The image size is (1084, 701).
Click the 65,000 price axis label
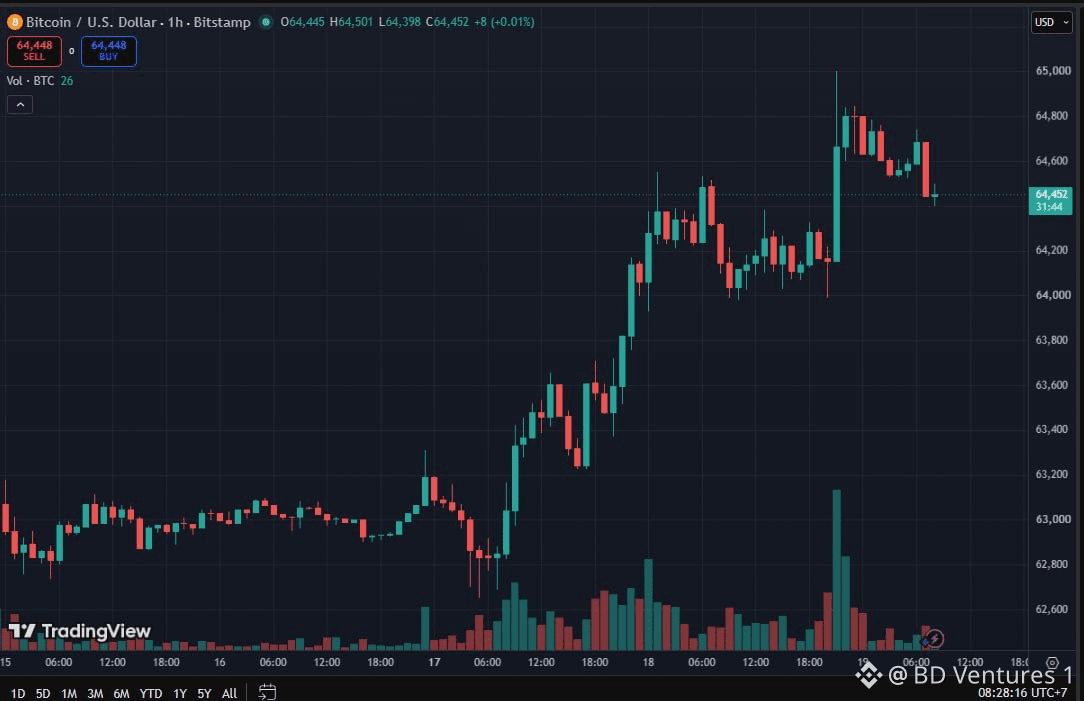(x=1053, y=71)
